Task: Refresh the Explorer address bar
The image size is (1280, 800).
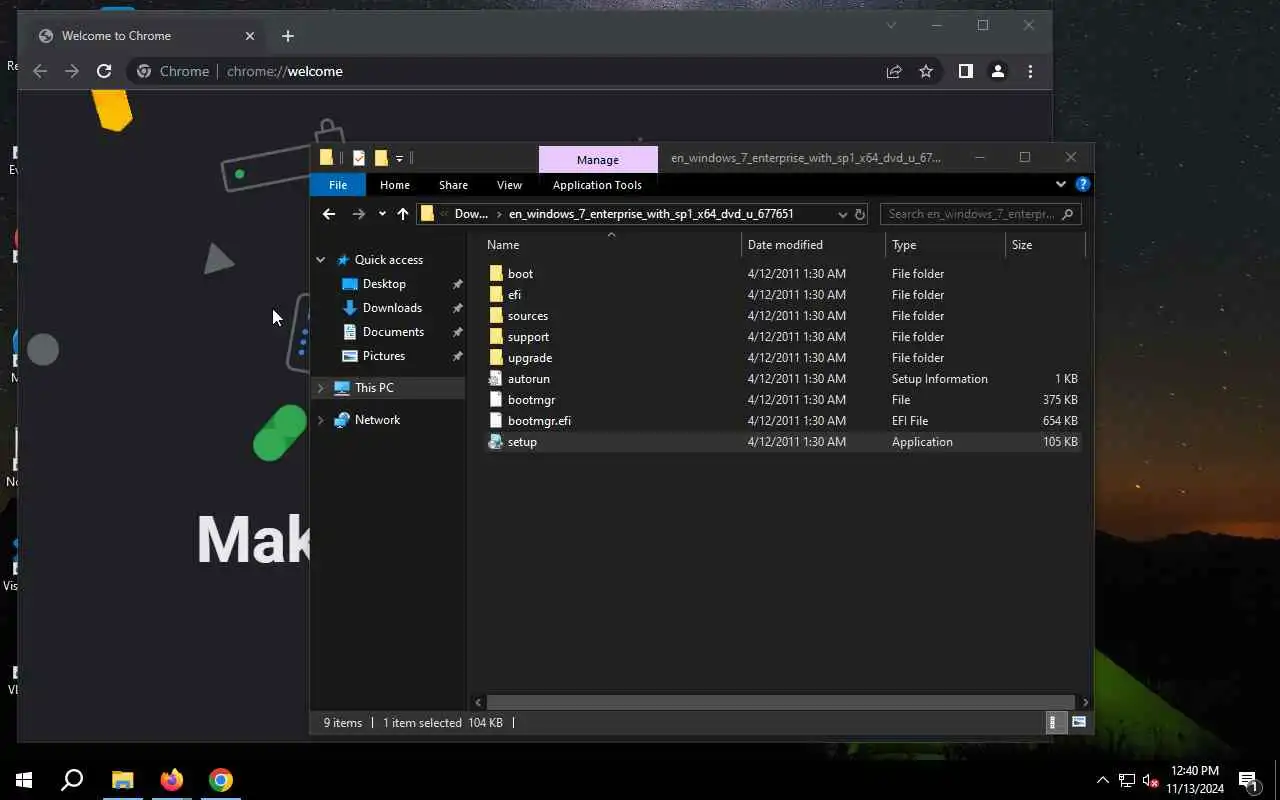Action: click(x=859, y=214)
